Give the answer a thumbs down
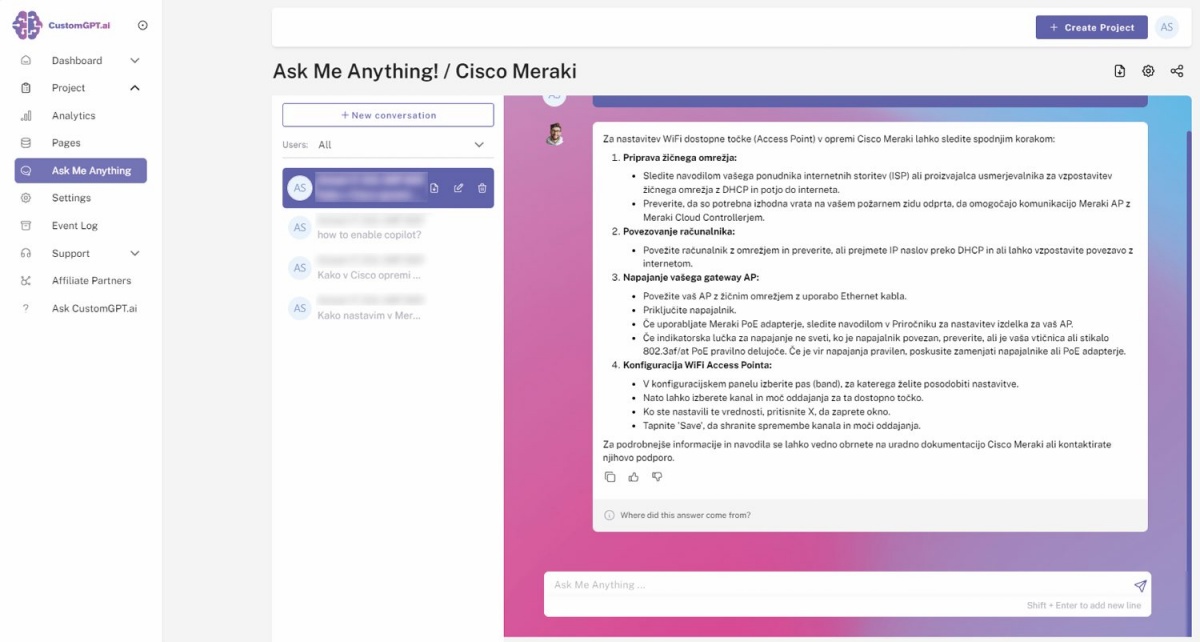 [x=657, y=477]
